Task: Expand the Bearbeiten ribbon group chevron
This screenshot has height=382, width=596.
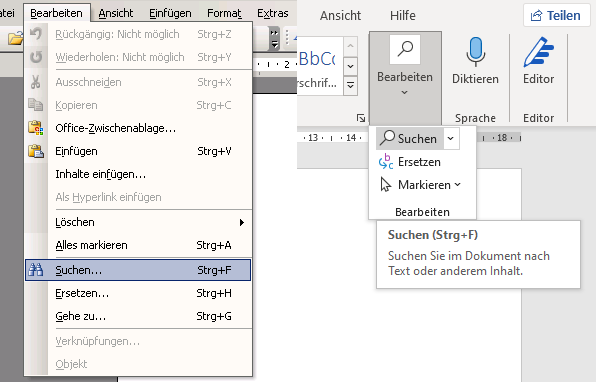Action: 405,92
